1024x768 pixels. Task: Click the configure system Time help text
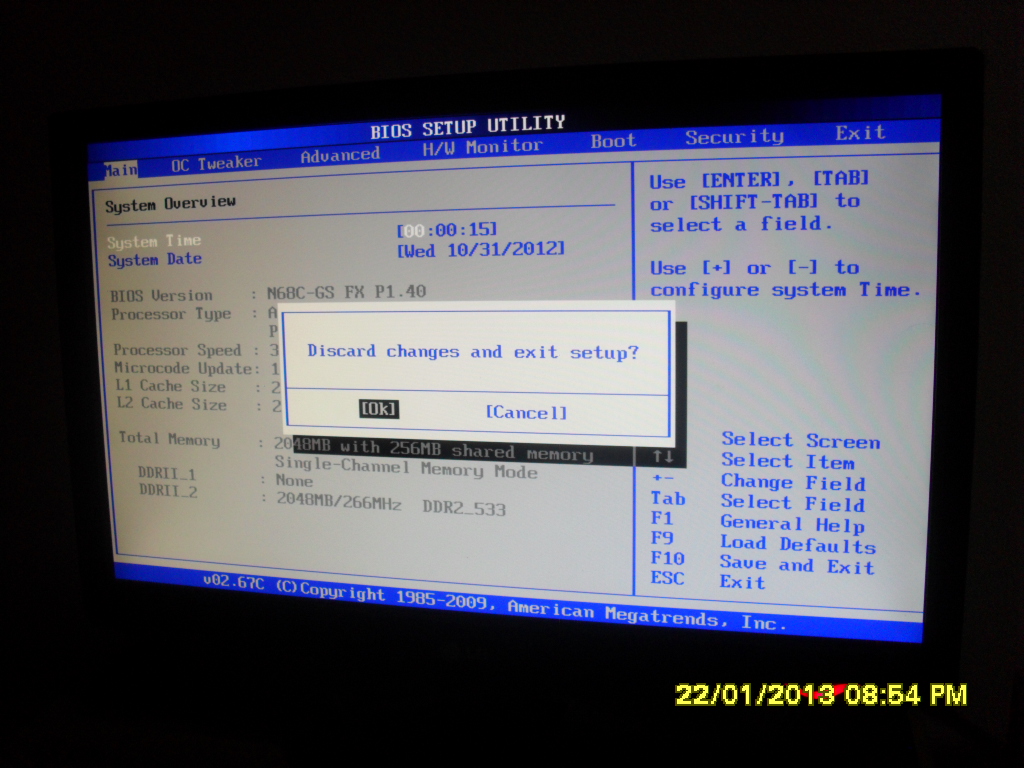[786, 289]
